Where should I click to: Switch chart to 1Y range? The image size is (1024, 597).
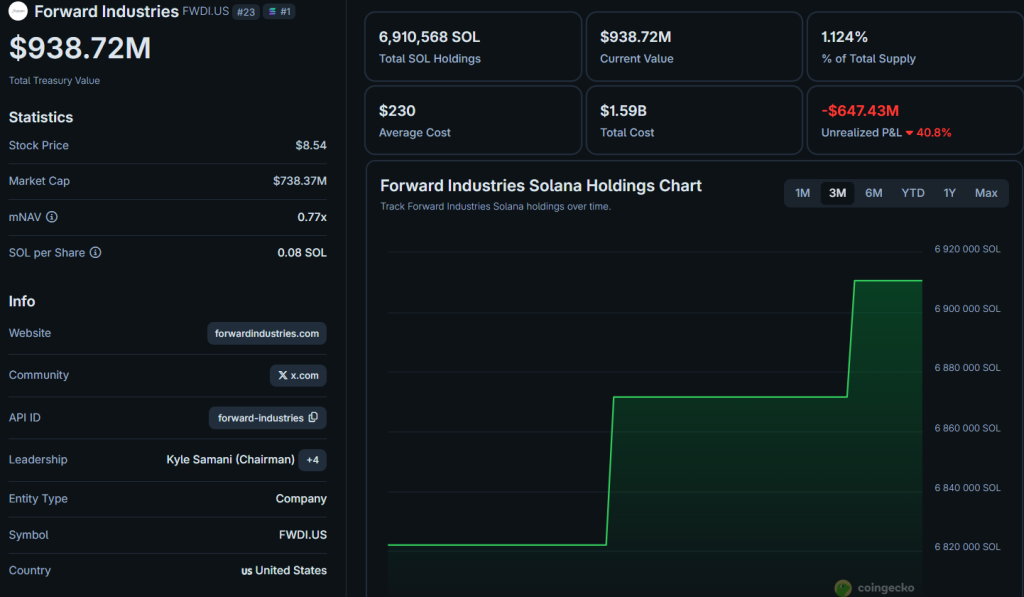(949, 193)
